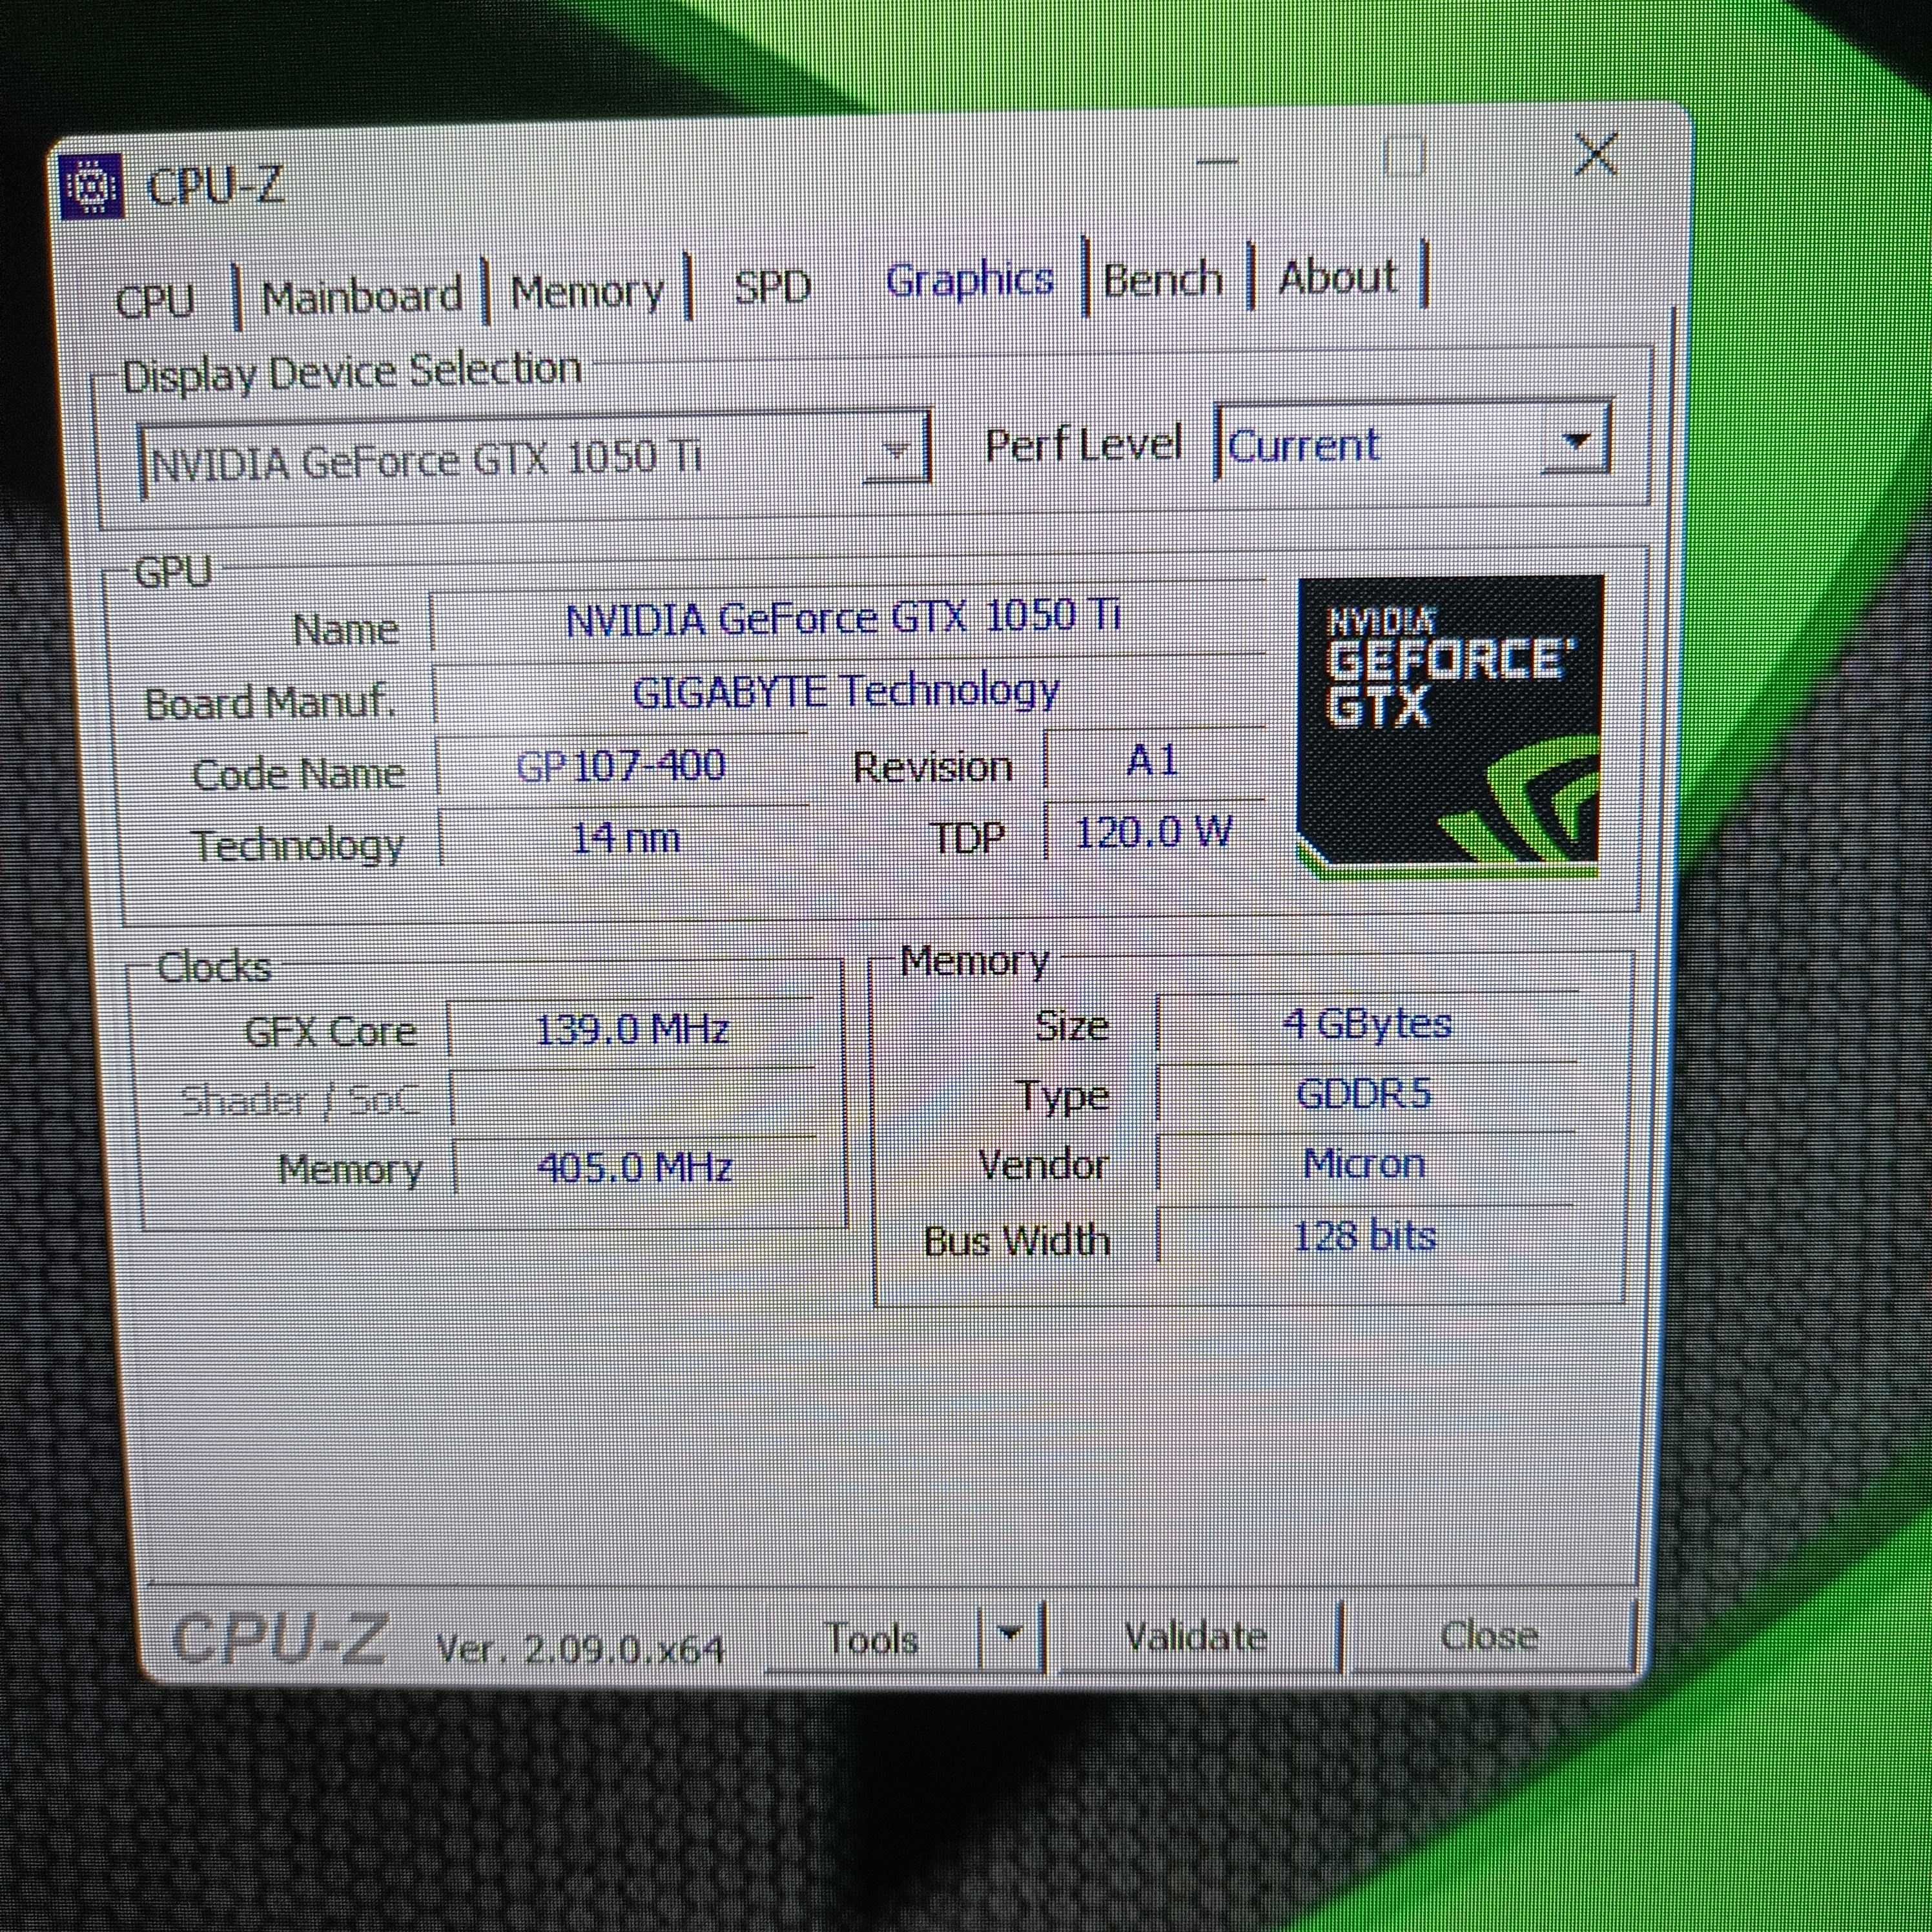Click the 120.0 W TDP value

(x=1154, y=832)
